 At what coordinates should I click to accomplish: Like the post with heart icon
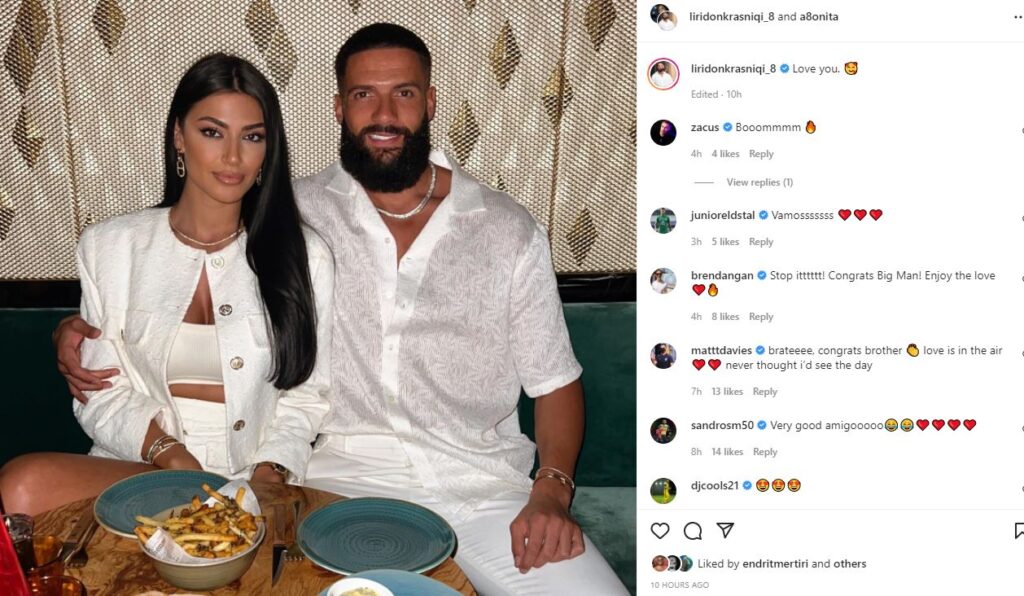[x=660, y=531]
